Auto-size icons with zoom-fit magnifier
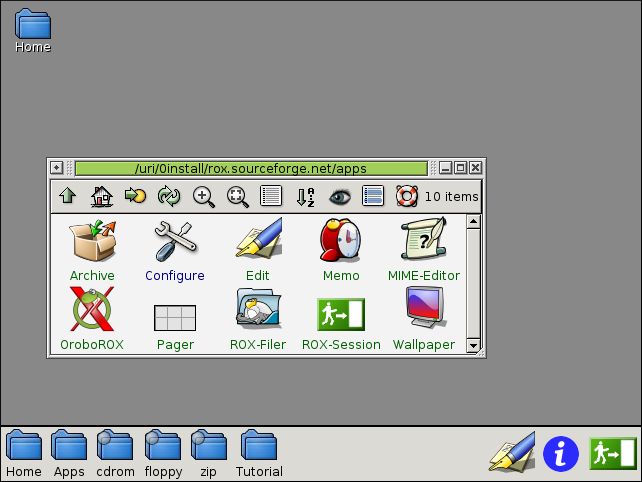642x482 pixels. tap(237, 197)
